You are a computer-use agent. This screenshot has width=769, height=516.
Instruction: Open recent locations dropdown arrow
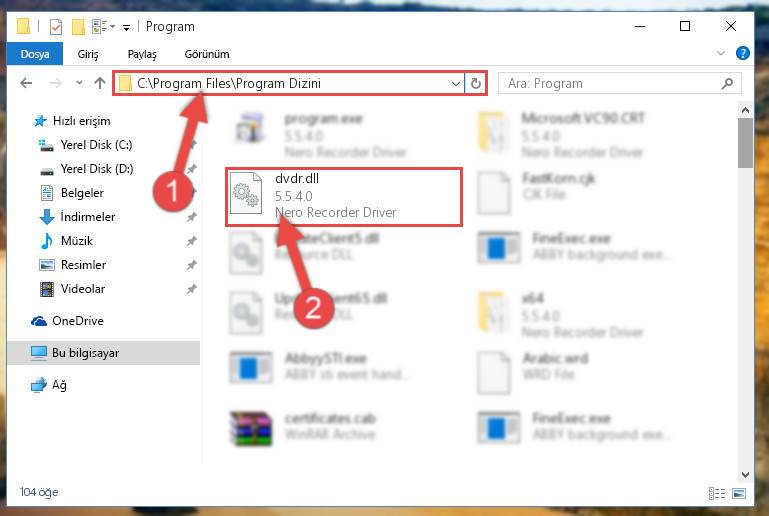pos(79,83)
